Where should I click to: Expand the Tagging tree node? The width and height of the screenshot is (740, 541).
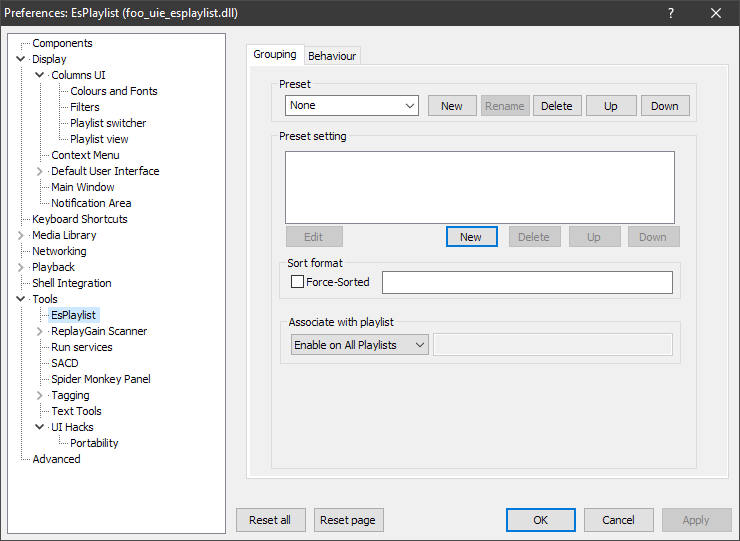pos(40,395)
